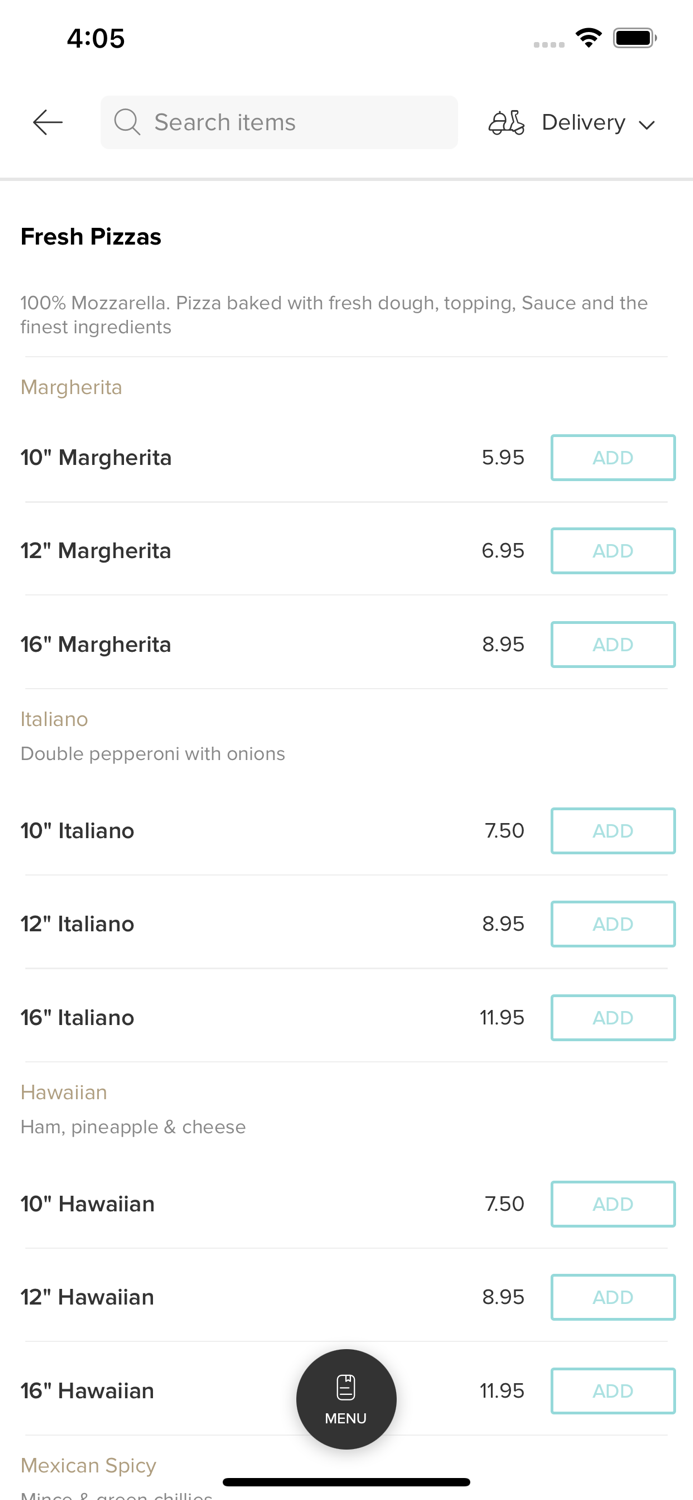Add 10" Italiano to order
This screenshot has height=1500, width=693.
(613, 831)
